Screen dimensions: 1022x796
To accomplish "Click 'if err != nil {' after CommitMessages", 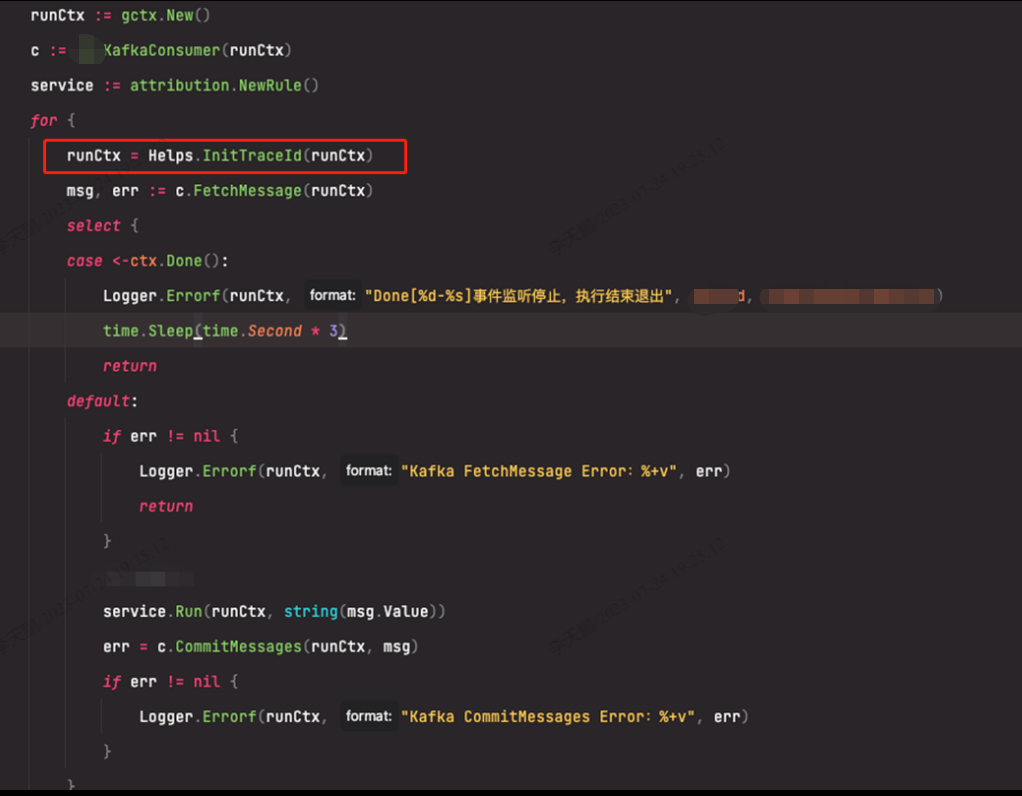I will click(x=171, y=682).
